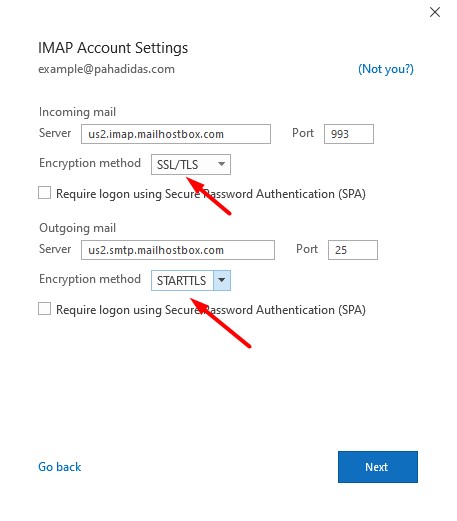Click incoming Secure Password Authentication label text
The width and height of the screenshot is (457, 521).
(211, 194)
